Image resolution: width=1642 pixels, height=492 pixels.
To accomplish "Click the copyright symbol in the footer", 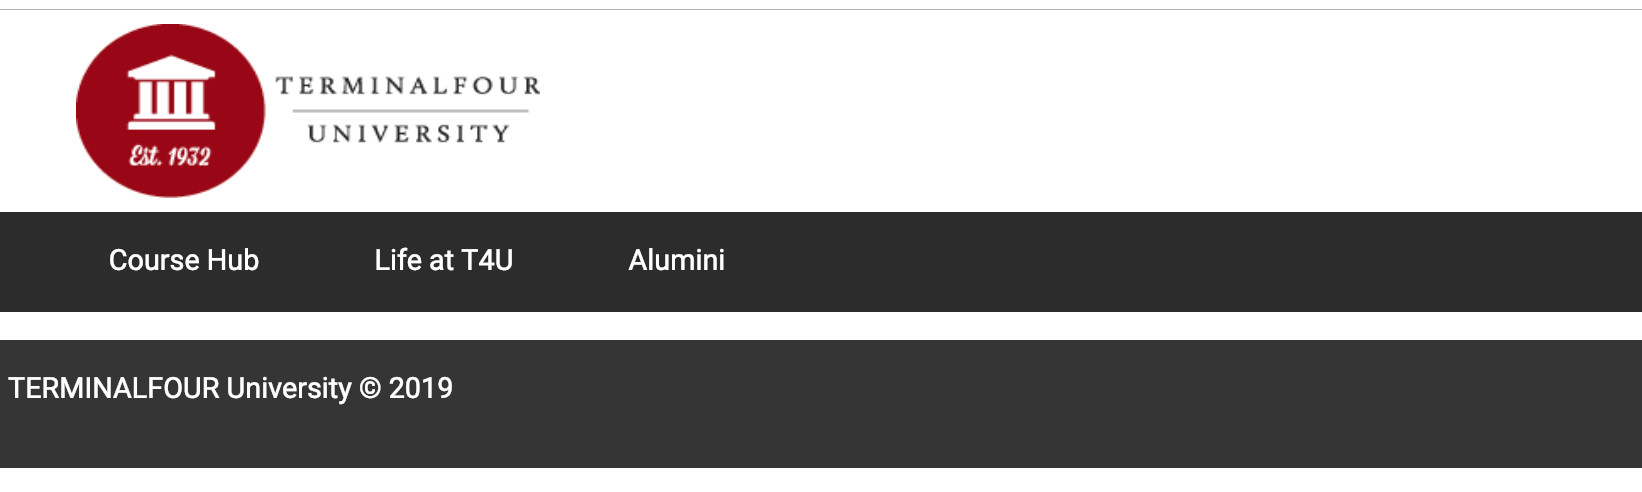I will tap(370, 388).
